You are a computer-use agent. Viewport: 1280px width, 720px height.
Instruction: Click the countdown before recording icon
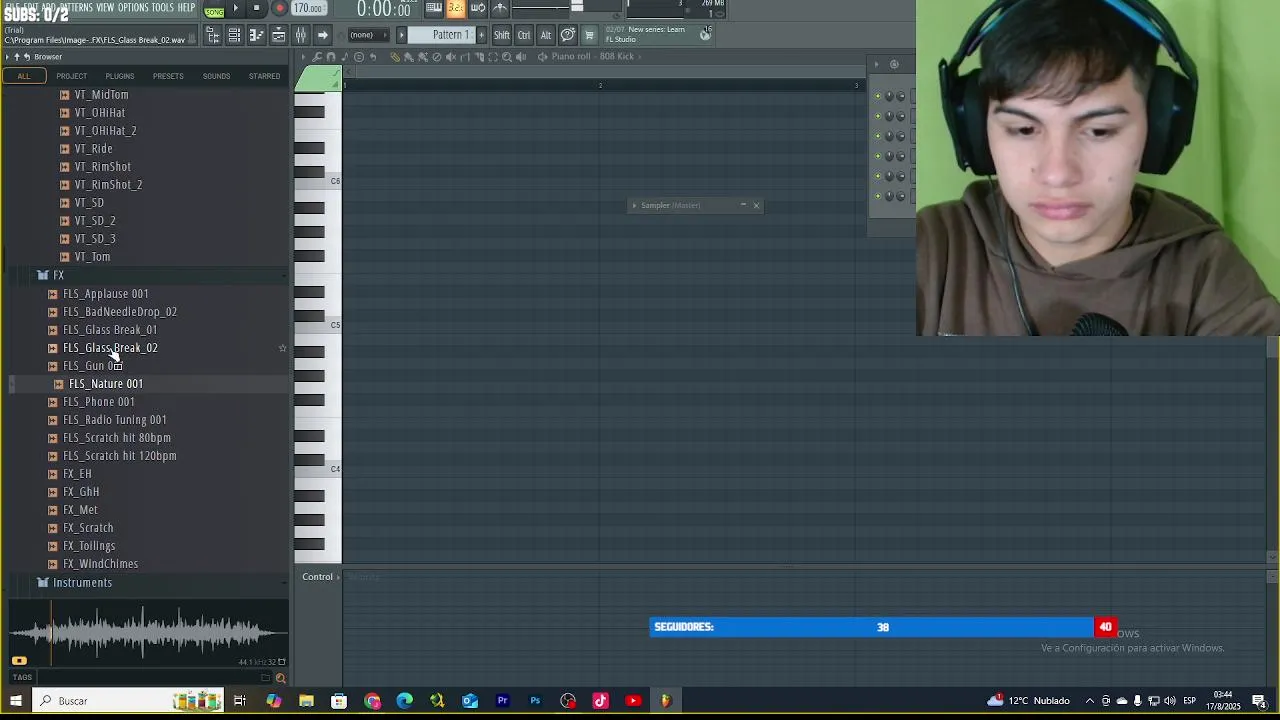456,8
